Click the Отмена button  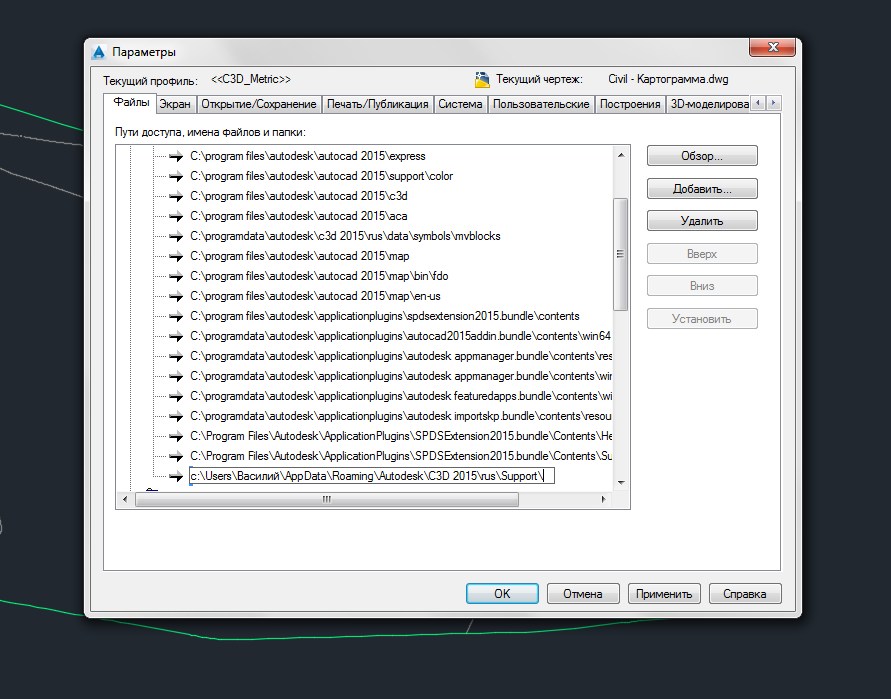tap(583, 594)
